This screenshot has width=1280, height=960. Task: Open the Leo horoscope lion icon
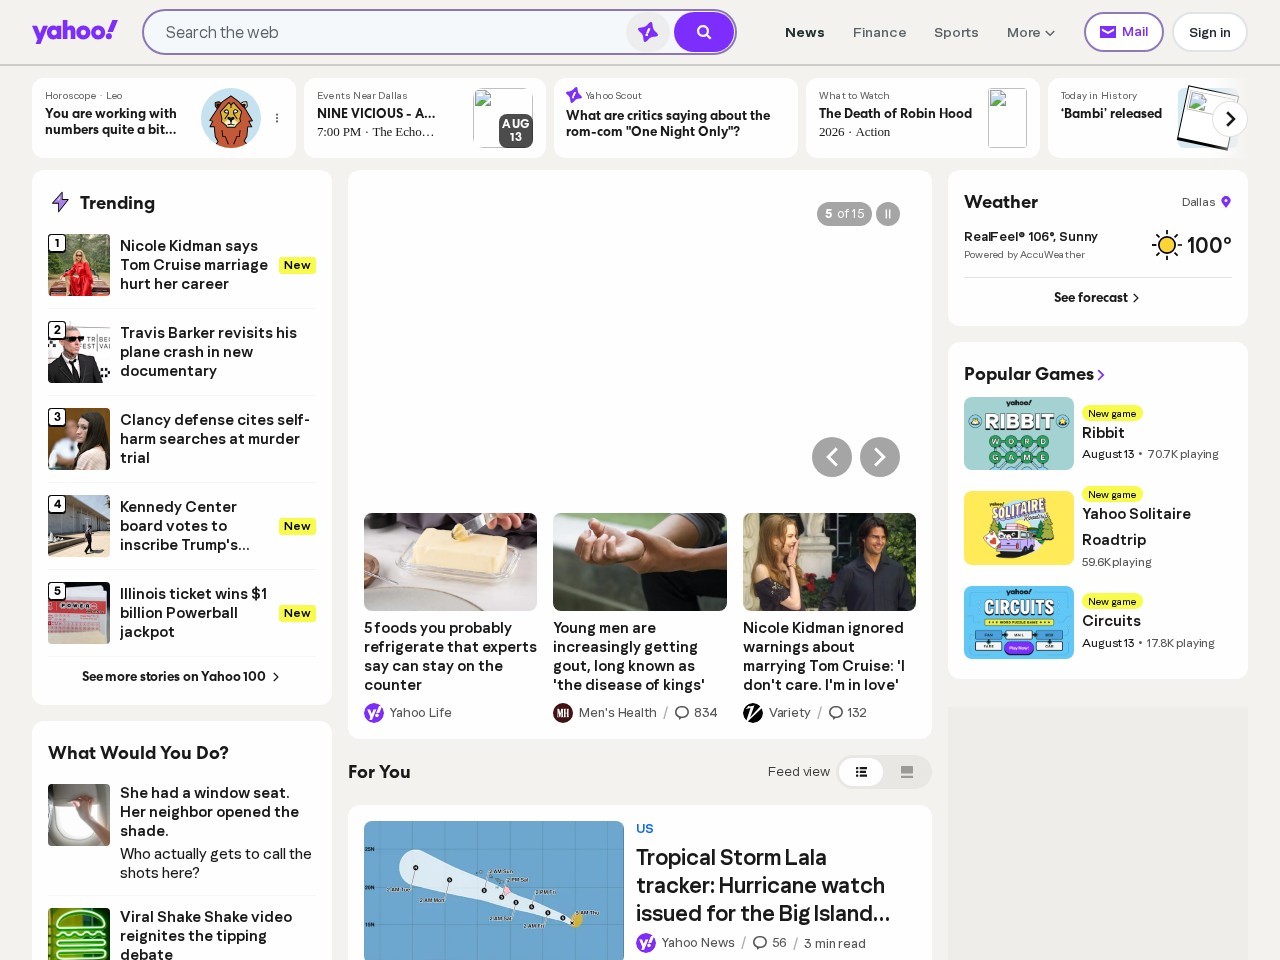[x=231, y=118]
